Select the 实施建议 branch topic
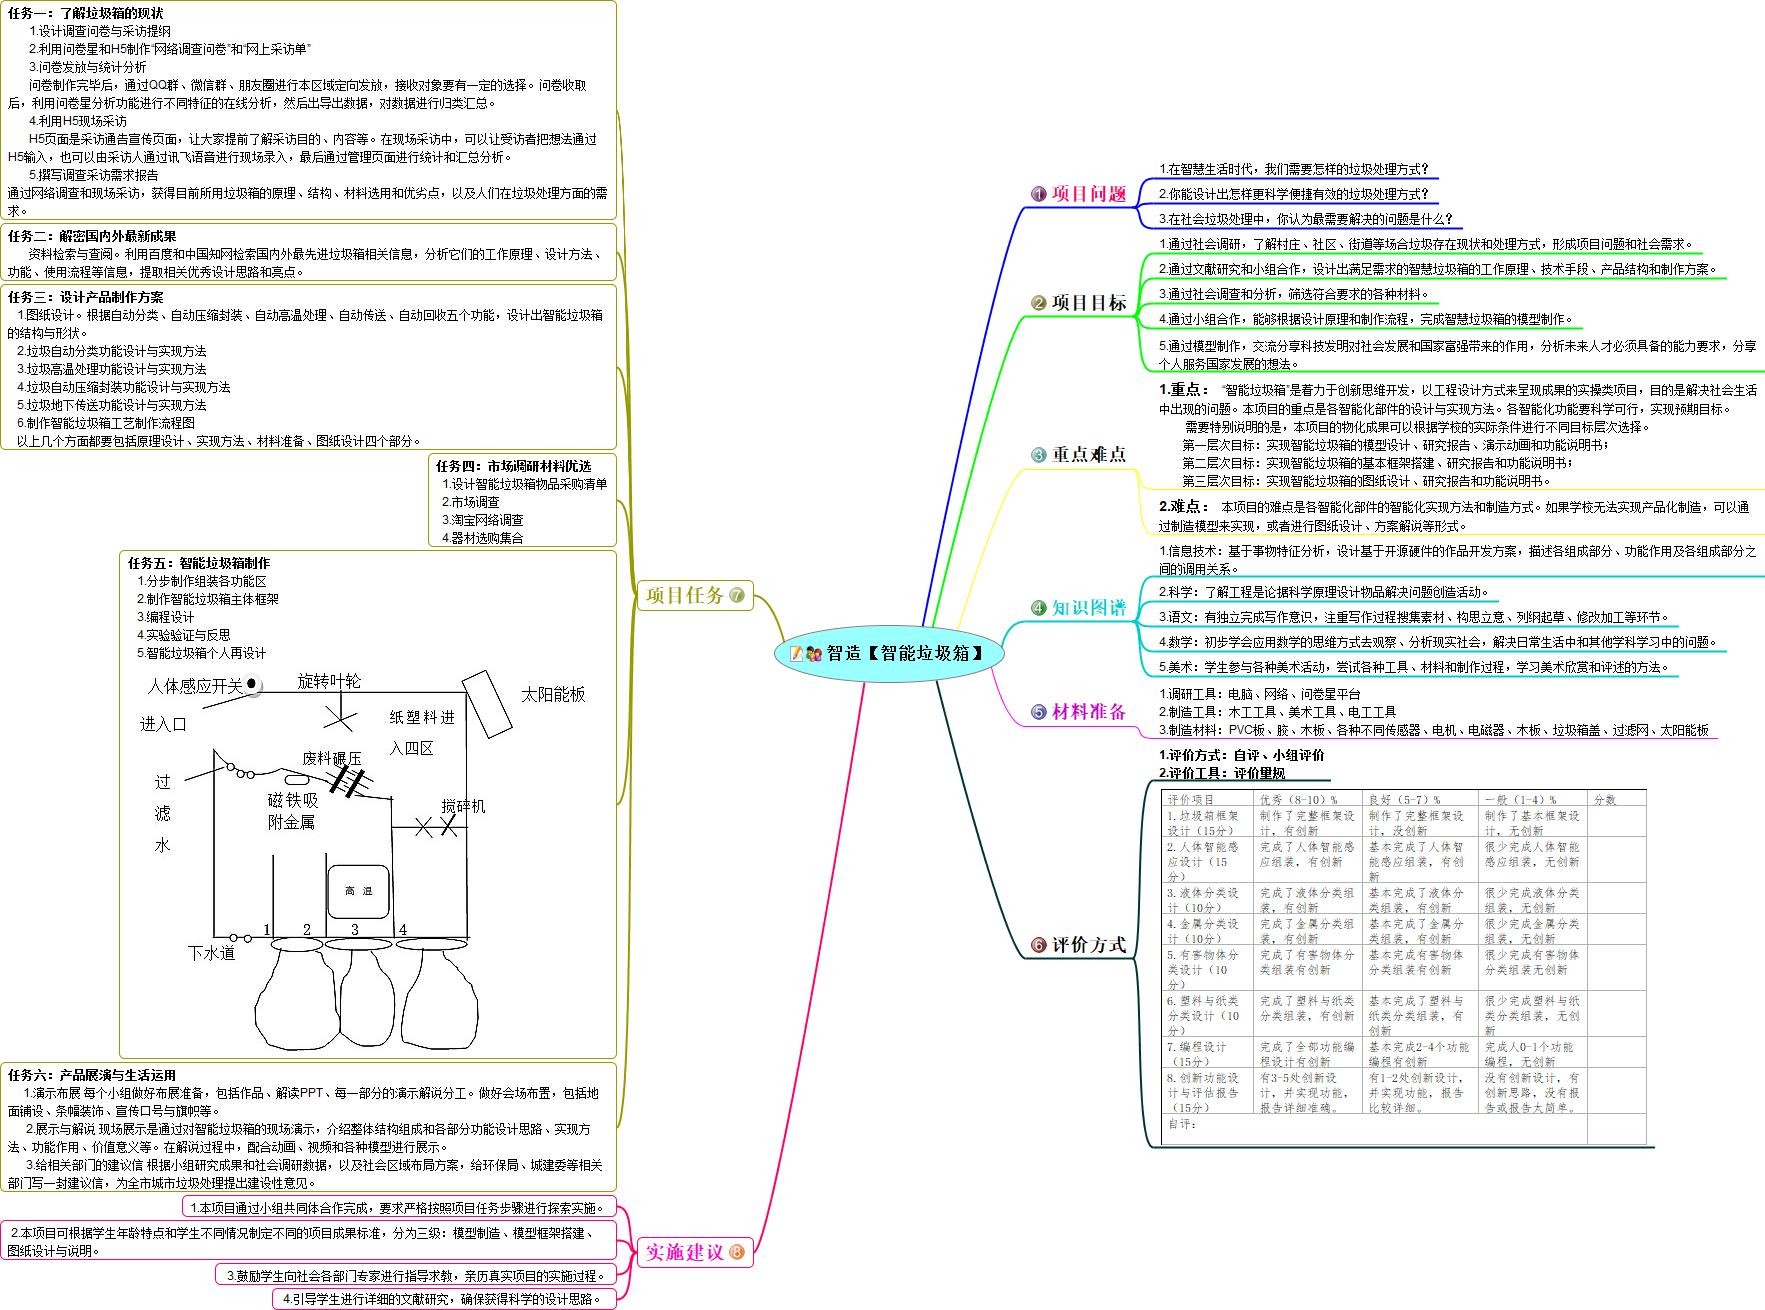The height and width of the screenshot is (1310, 1765). point(685,1252)
